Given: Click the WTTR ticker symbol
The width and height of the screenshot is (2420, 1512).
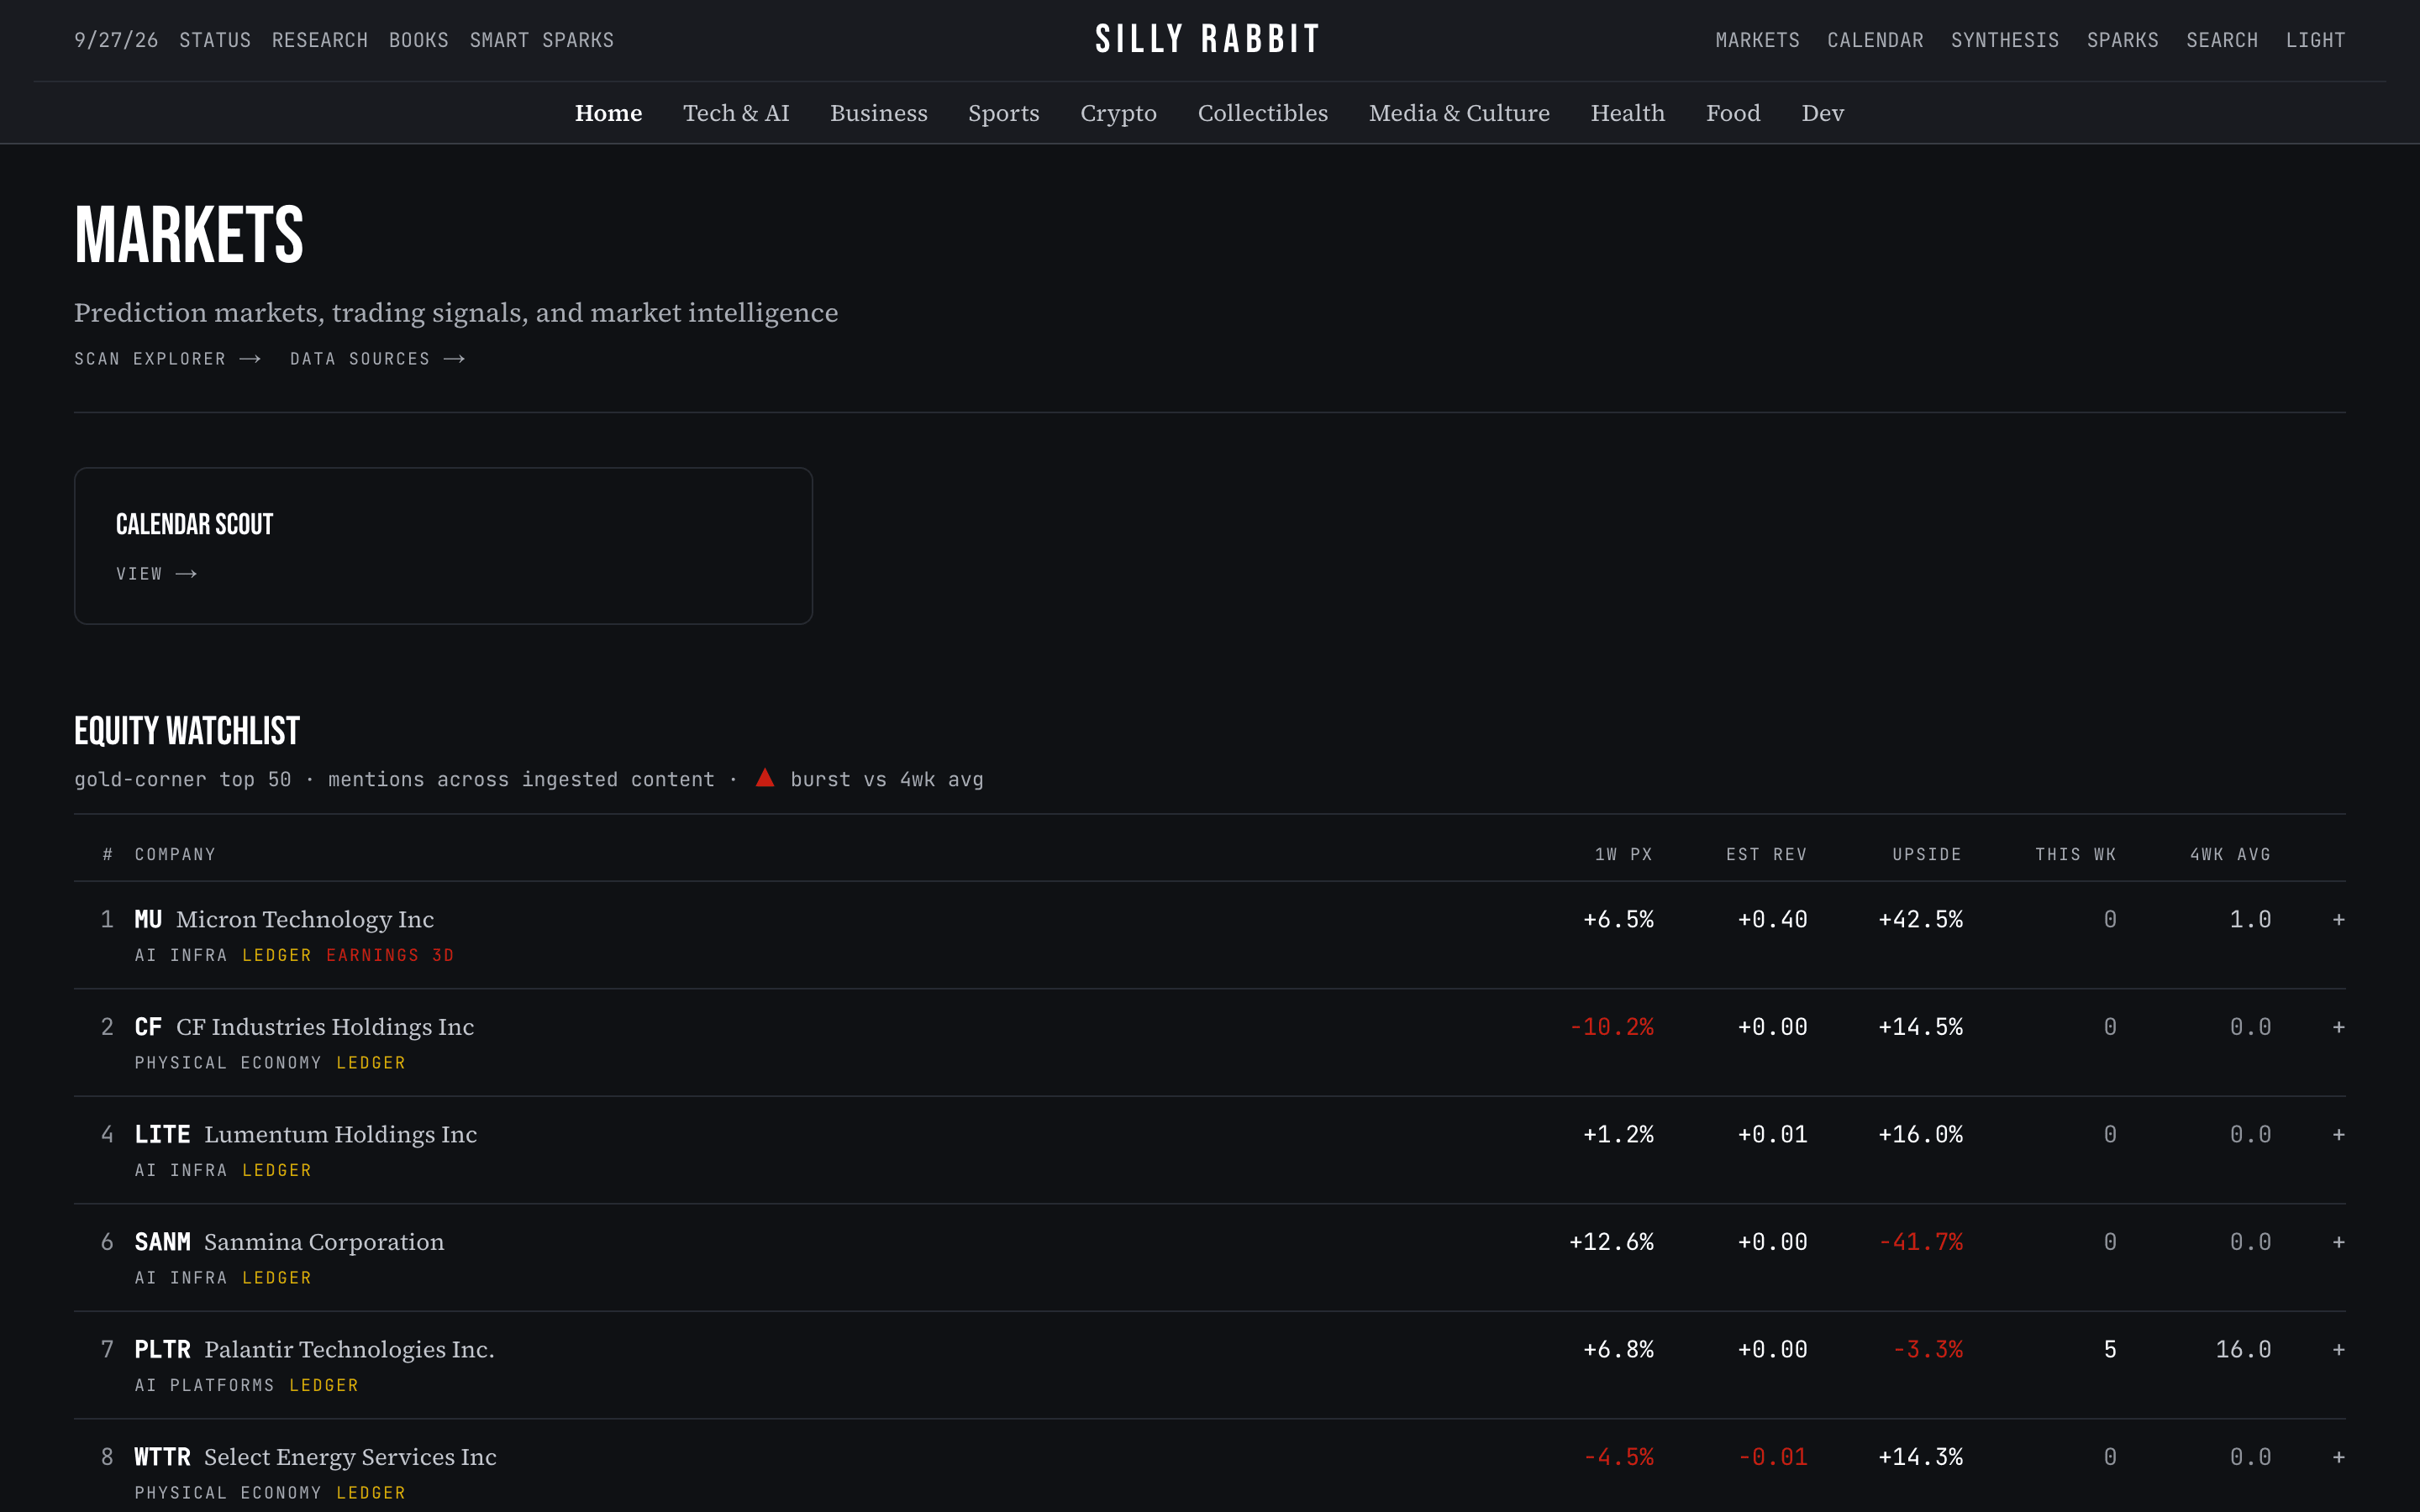Looking at the screenshot, I should 162,1457.
